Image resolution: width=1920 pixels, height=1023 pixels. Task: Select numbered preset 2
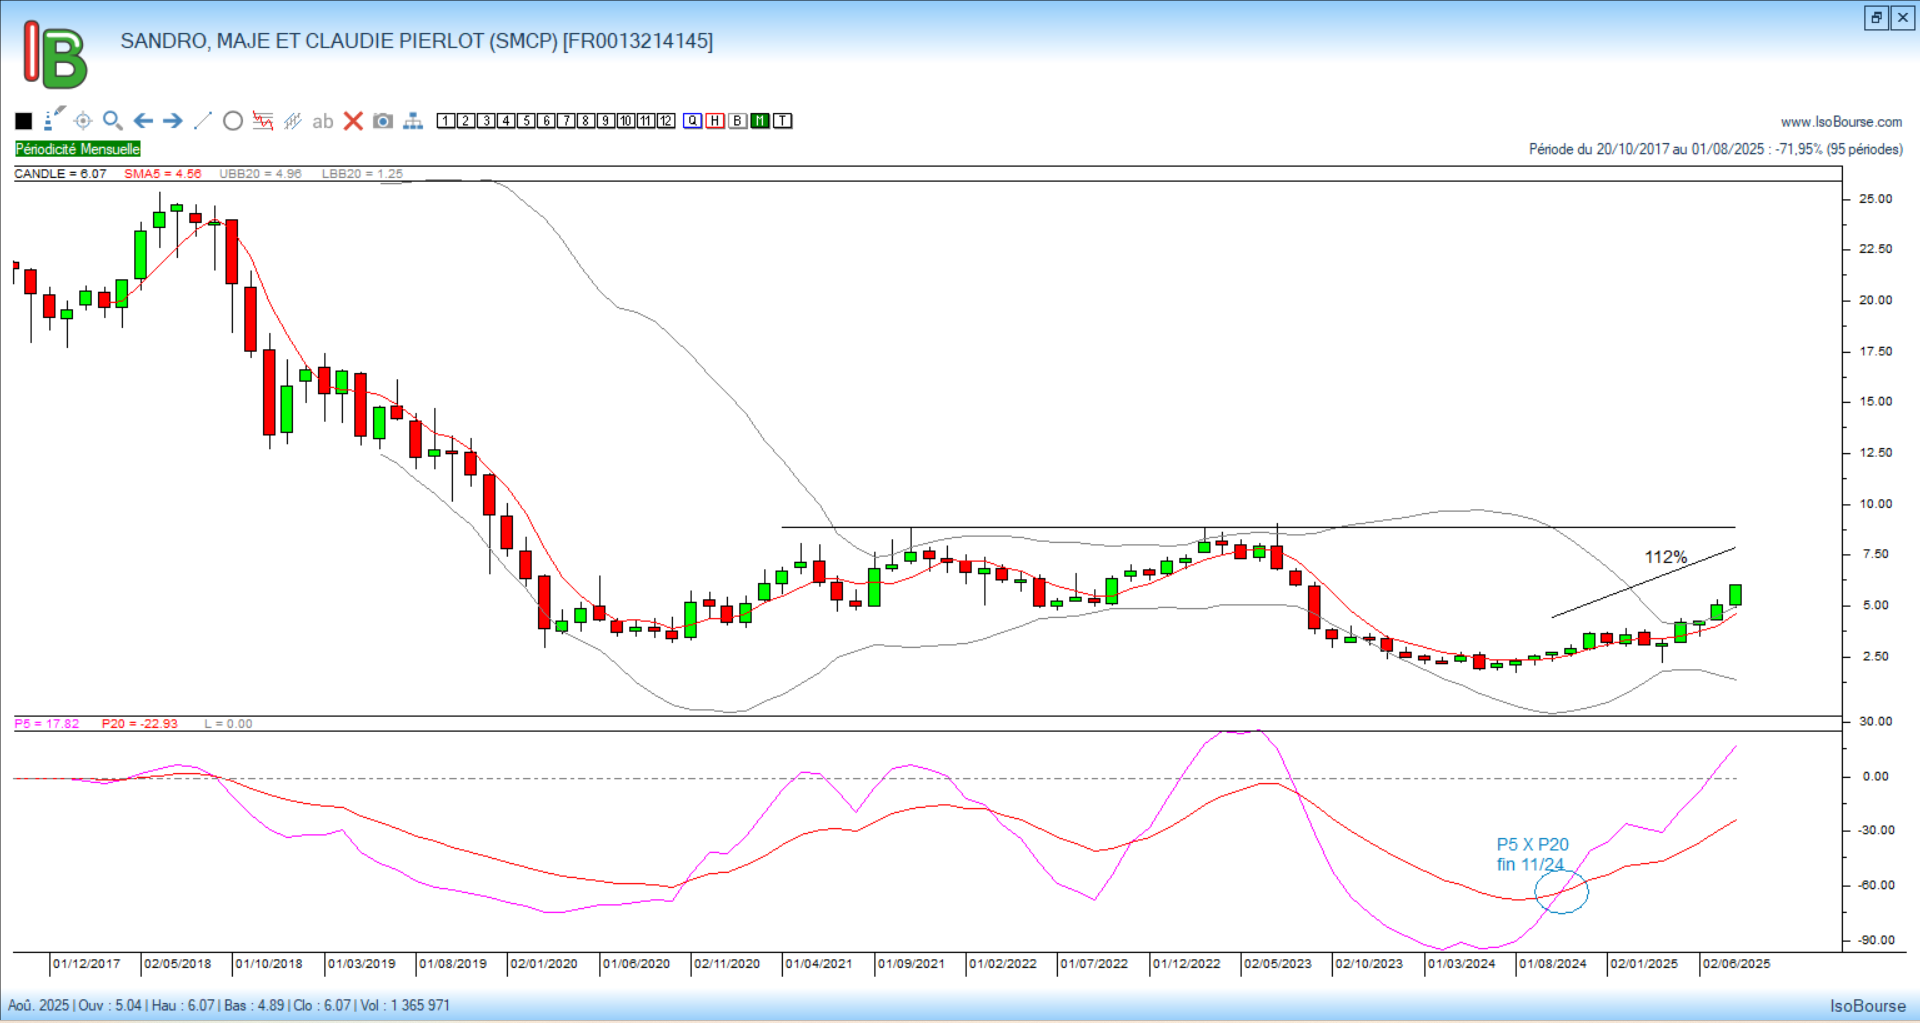[x=466, y=121]
